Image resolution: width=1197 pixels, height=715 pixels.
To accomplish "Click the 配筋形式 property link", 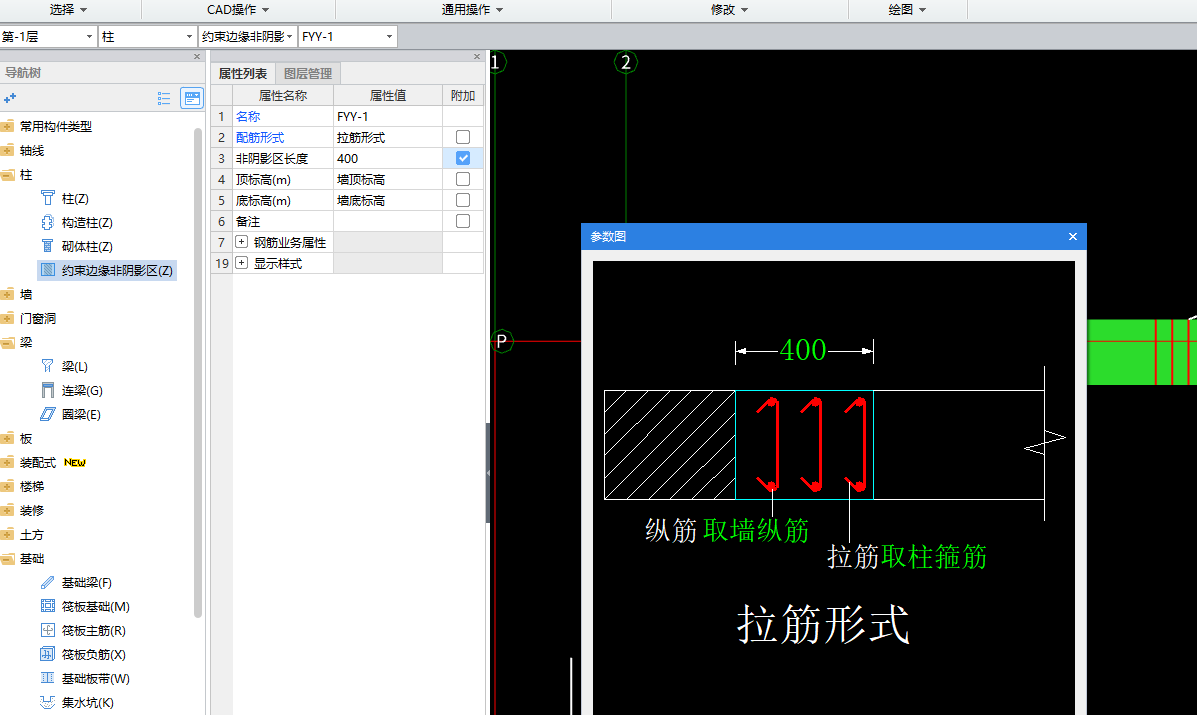I will pos(260,137).
